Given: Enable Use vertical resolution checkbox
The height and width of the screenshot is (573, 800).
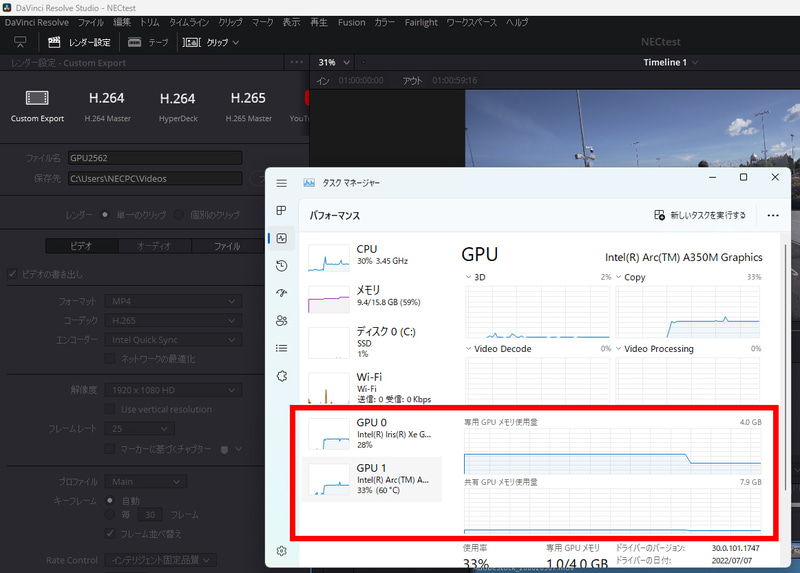Looking at the screenshot, I should pyautogui.click(x=110, y=409).
